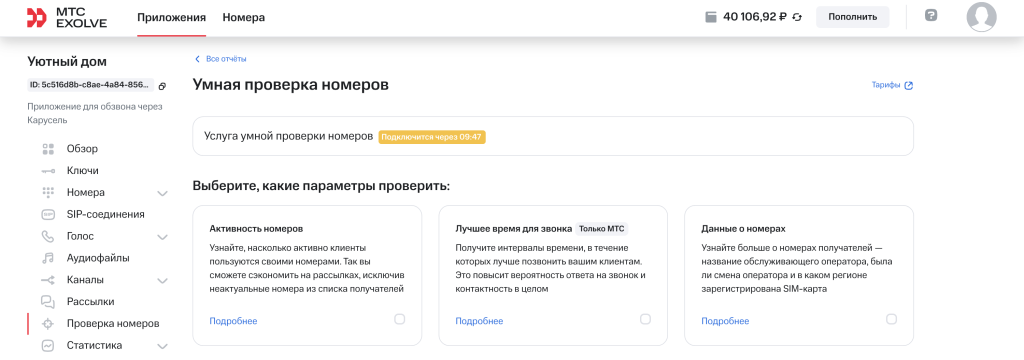Copy the application ID
Viewport: 1024px width, 360px height.
pyautogui.click(x=163, y=86)
